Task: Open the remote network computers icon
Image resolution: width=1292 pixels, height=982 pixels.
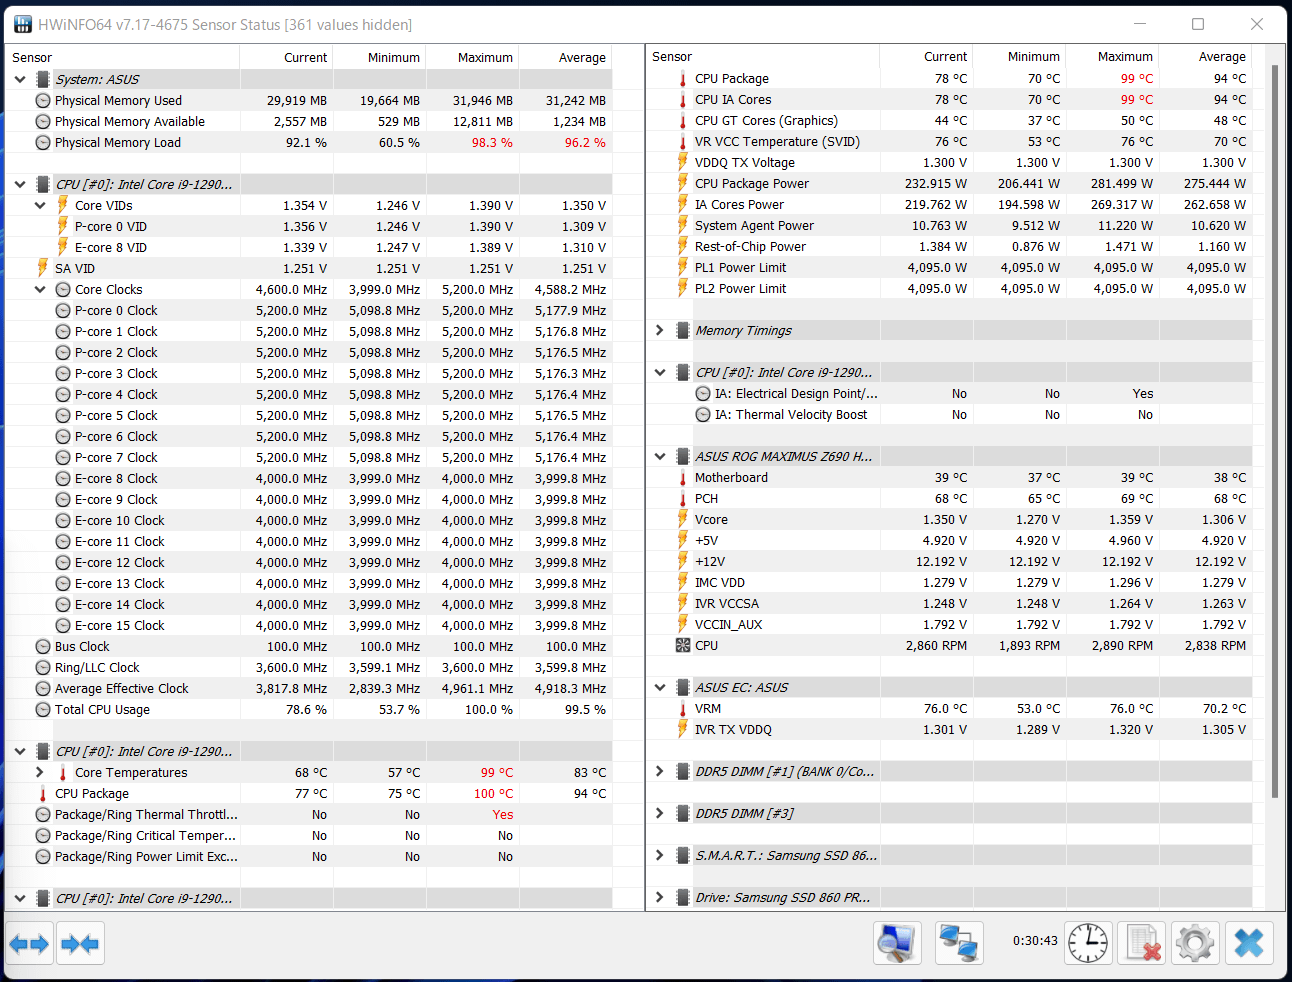Action: tap(959, 943)
